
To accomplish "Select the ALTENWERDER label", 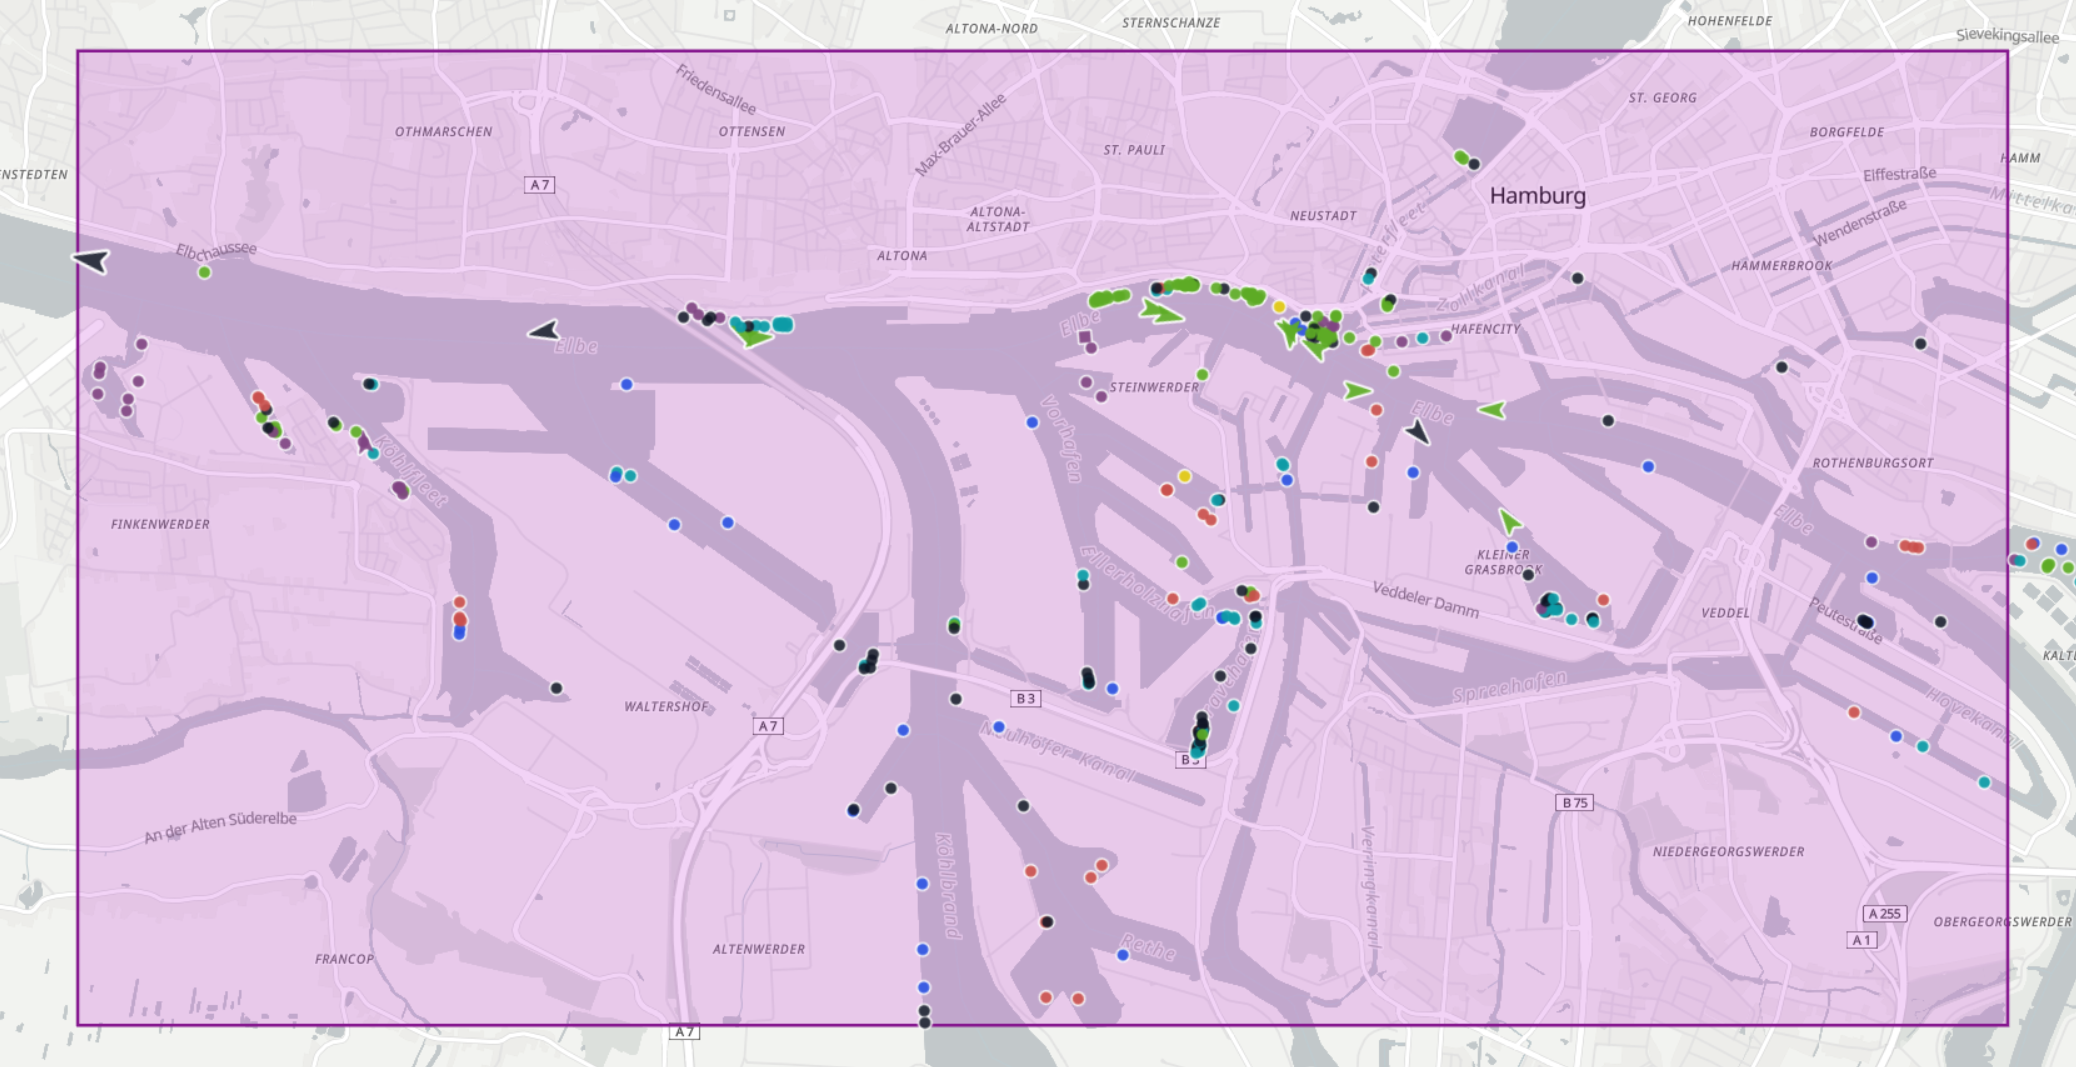I will 758,949.
